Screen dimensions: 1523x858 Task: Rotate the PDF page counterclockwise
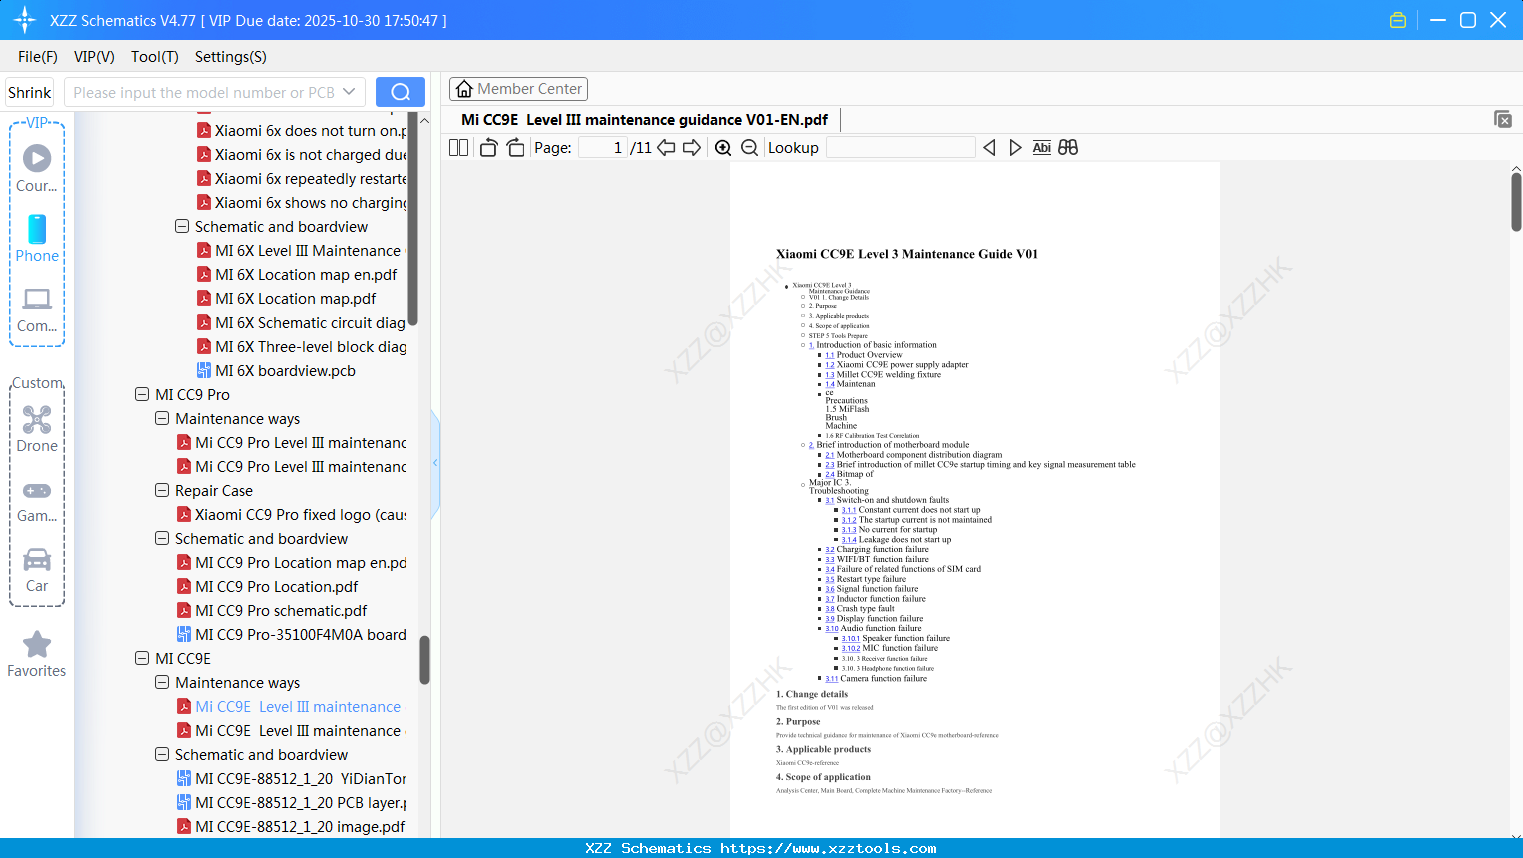pyautogui.click(x=488, y=148)
